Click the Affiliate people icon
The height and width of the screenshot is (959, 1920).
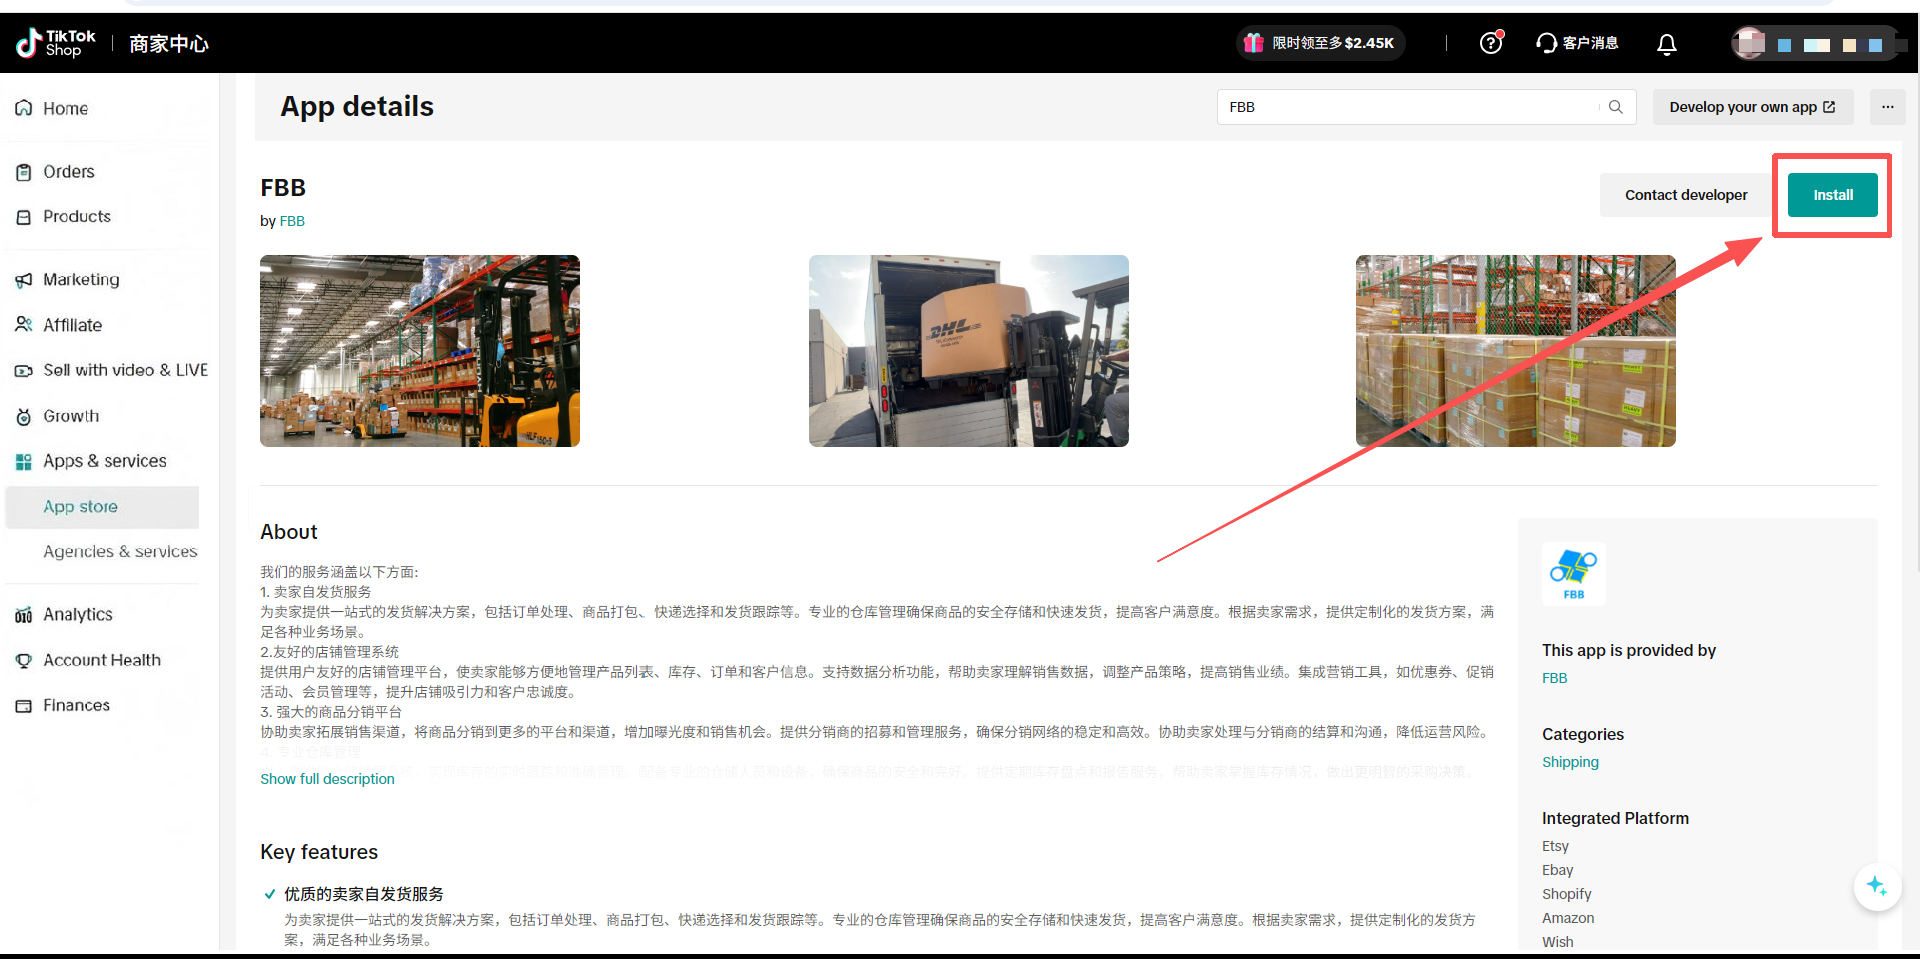(24, 325)
